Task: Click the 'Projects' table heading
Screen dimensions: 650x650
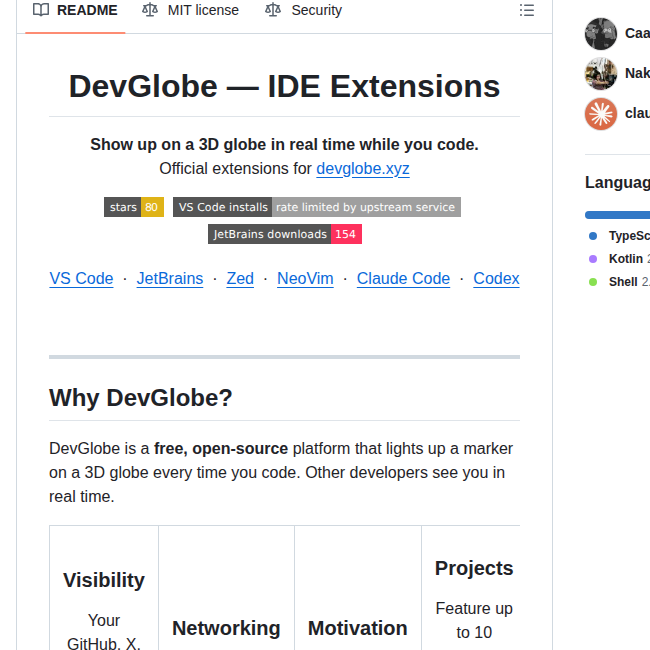Action: (474, 568)
